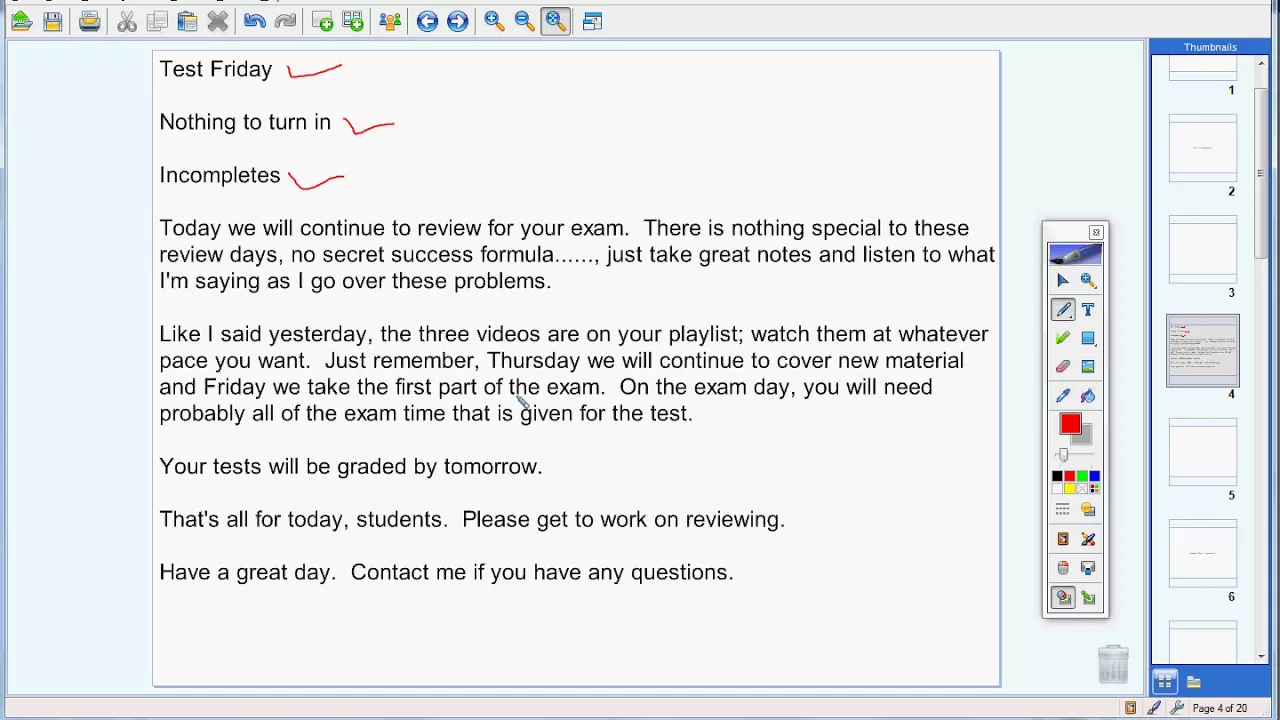Select the Eraser tool

[x=1062, y=367]
